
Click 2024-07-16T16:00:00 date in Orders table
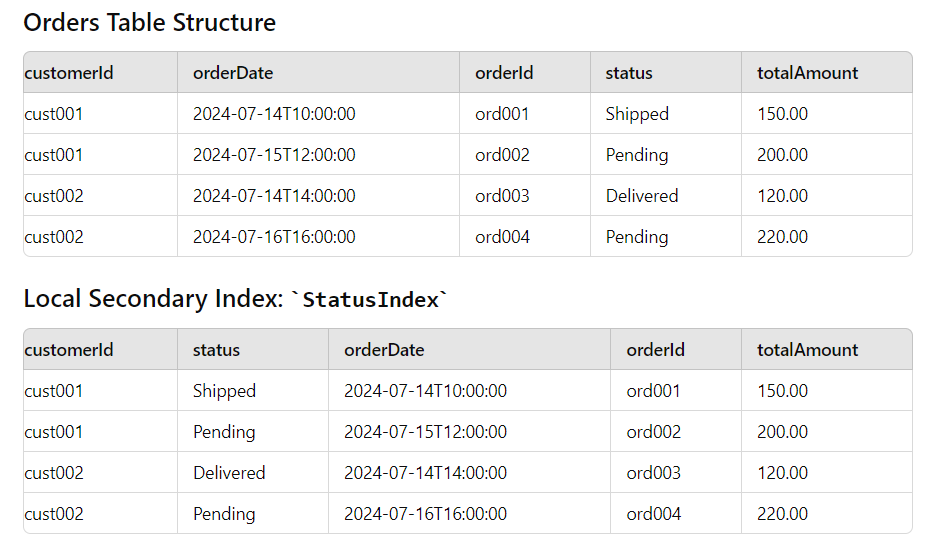(x=274, y=237)
